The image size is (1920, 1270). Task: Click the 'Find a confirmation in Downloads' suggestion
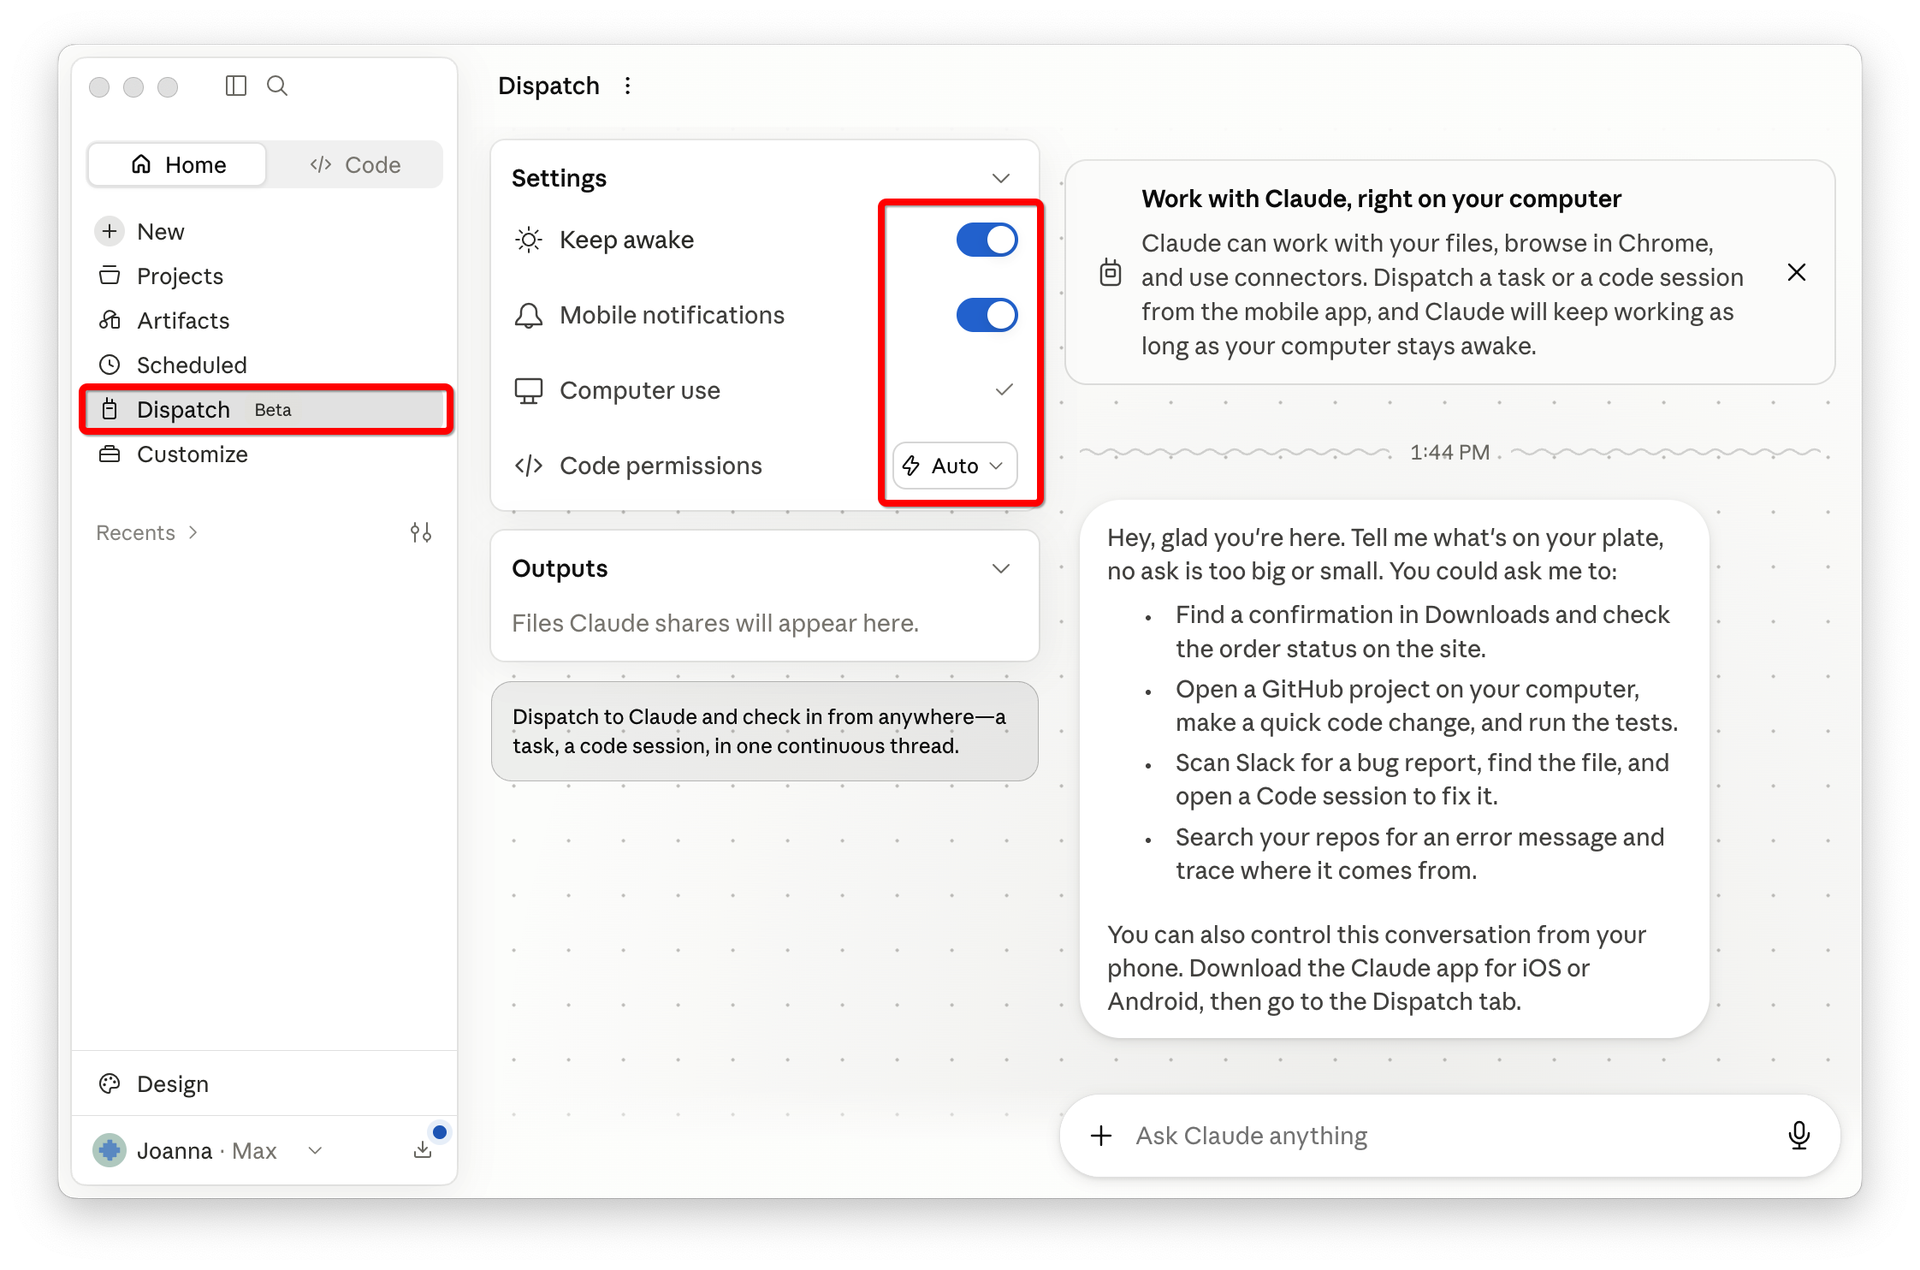pos(1423,632)
